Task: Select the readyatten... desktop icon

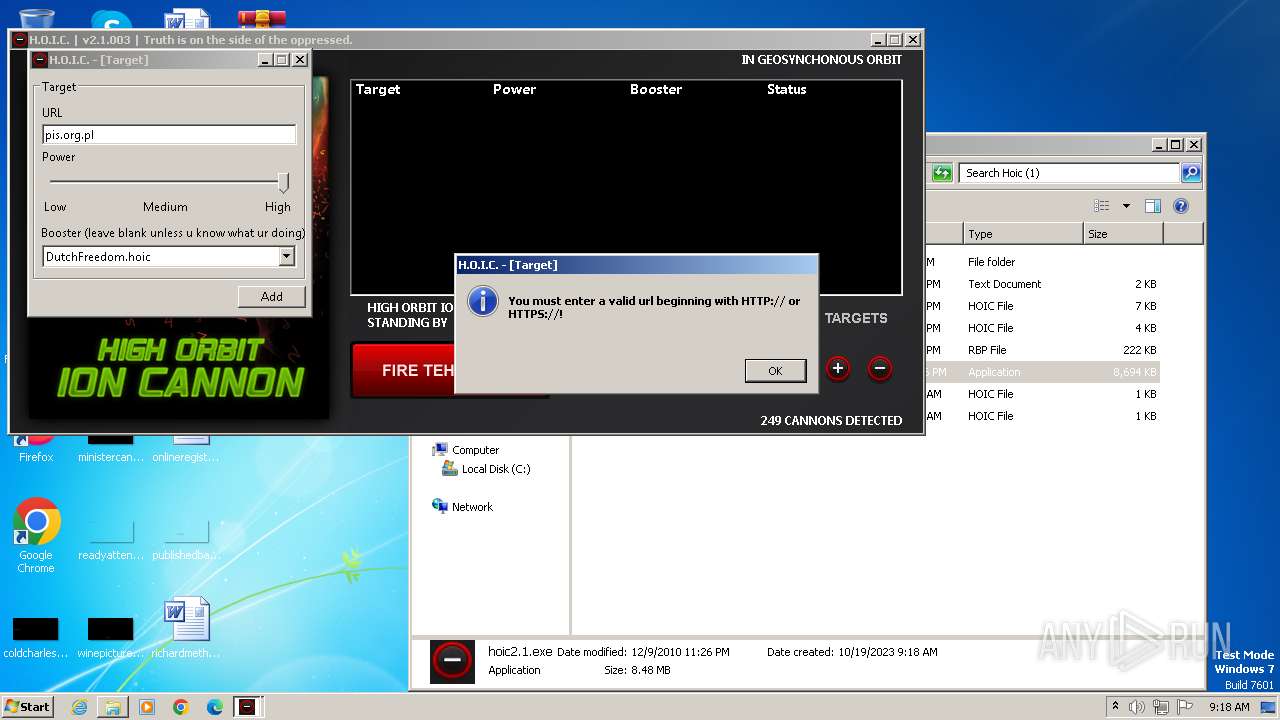Action: click(x=110, y=540)
